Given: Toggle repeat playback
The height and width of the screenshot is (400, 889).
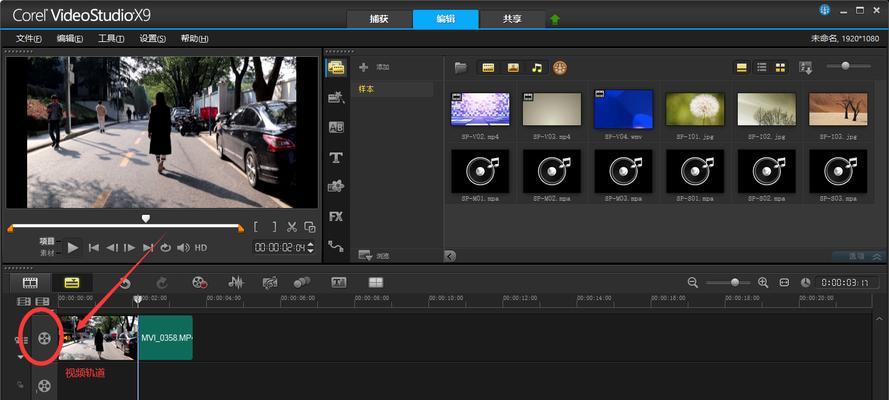Looking at the screenshot, I should pos(166,248).
